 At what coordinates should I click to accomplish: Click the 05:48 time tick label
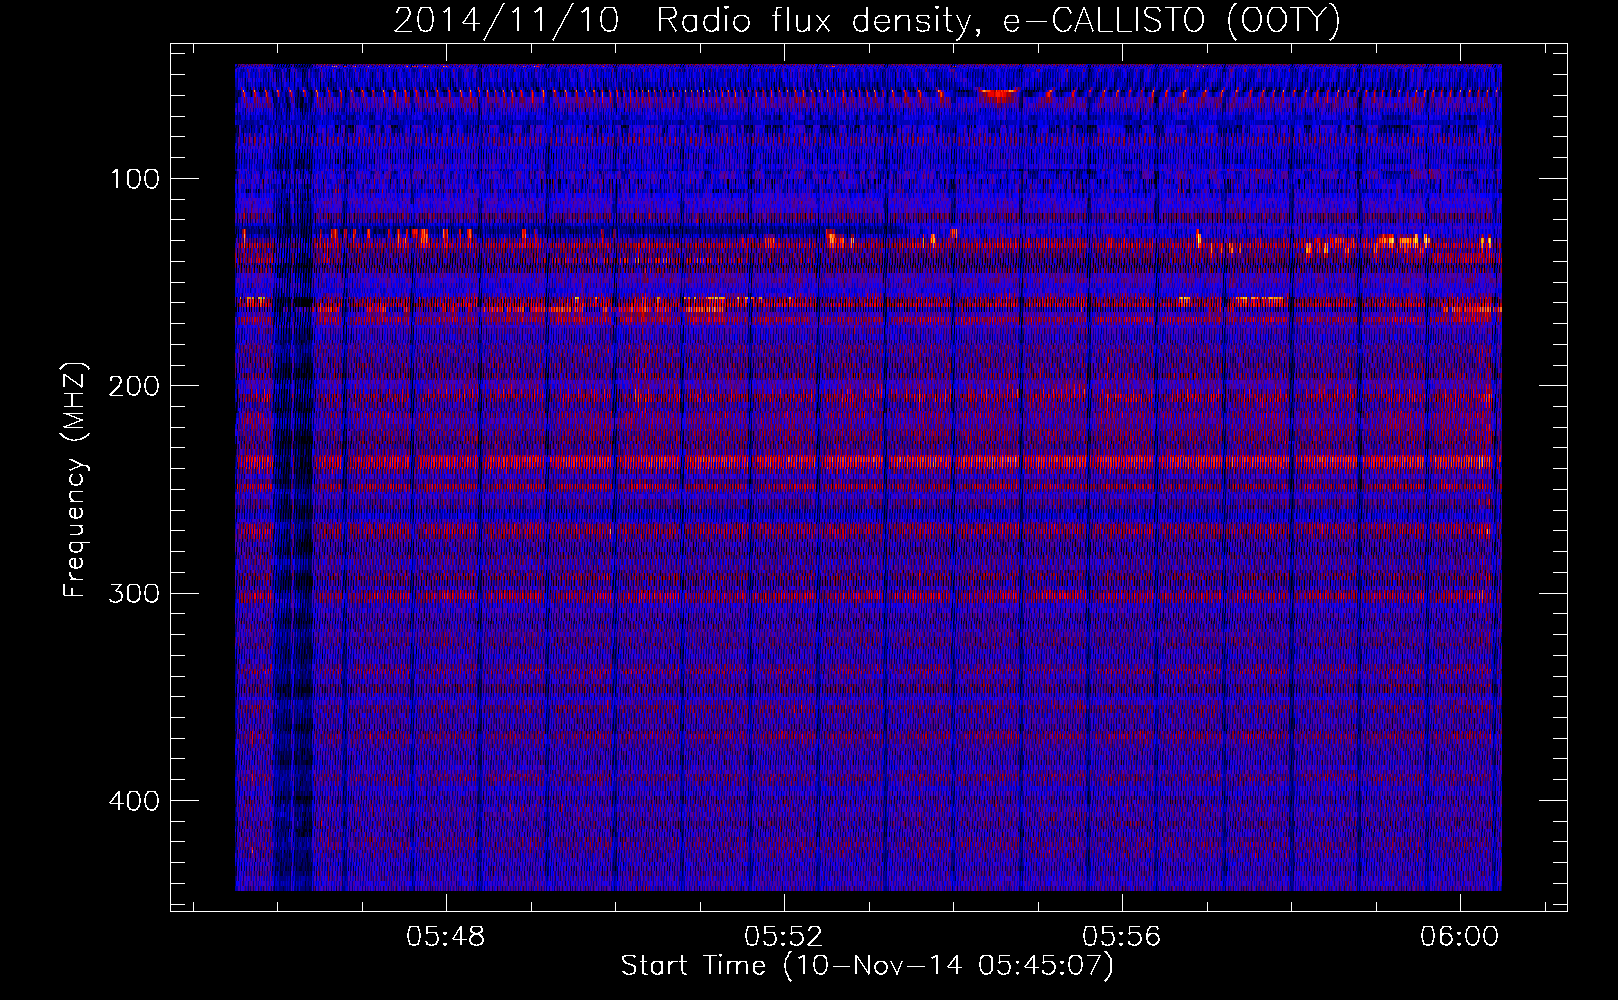(x=446, y=937)
